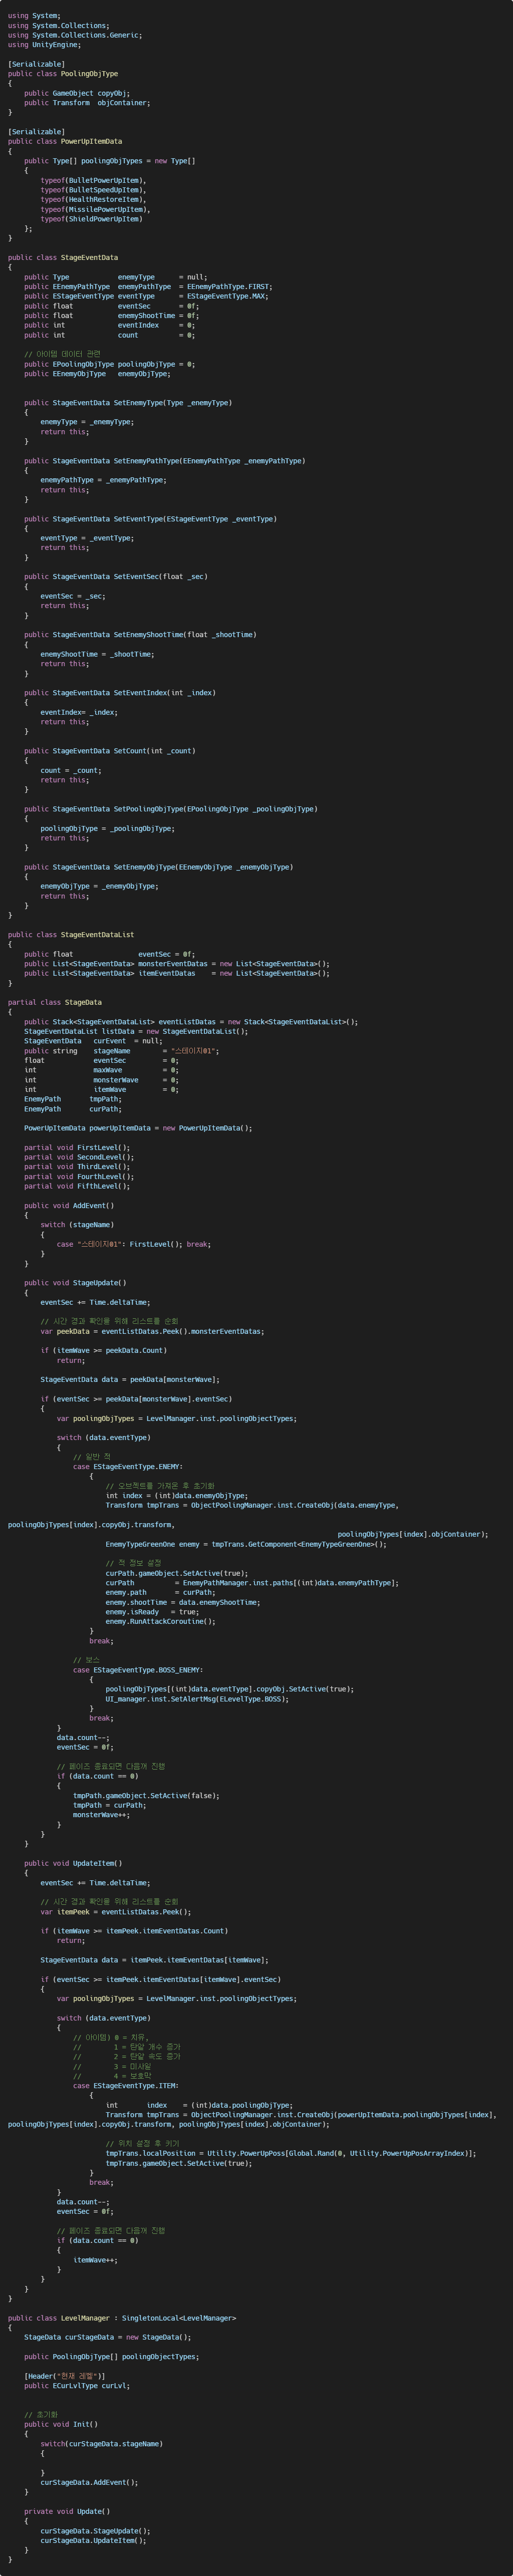Viewport: 513px width, 2576px height.
Task: Click the "public class StageEventData" declaration line
Action: tap(63, 258)
